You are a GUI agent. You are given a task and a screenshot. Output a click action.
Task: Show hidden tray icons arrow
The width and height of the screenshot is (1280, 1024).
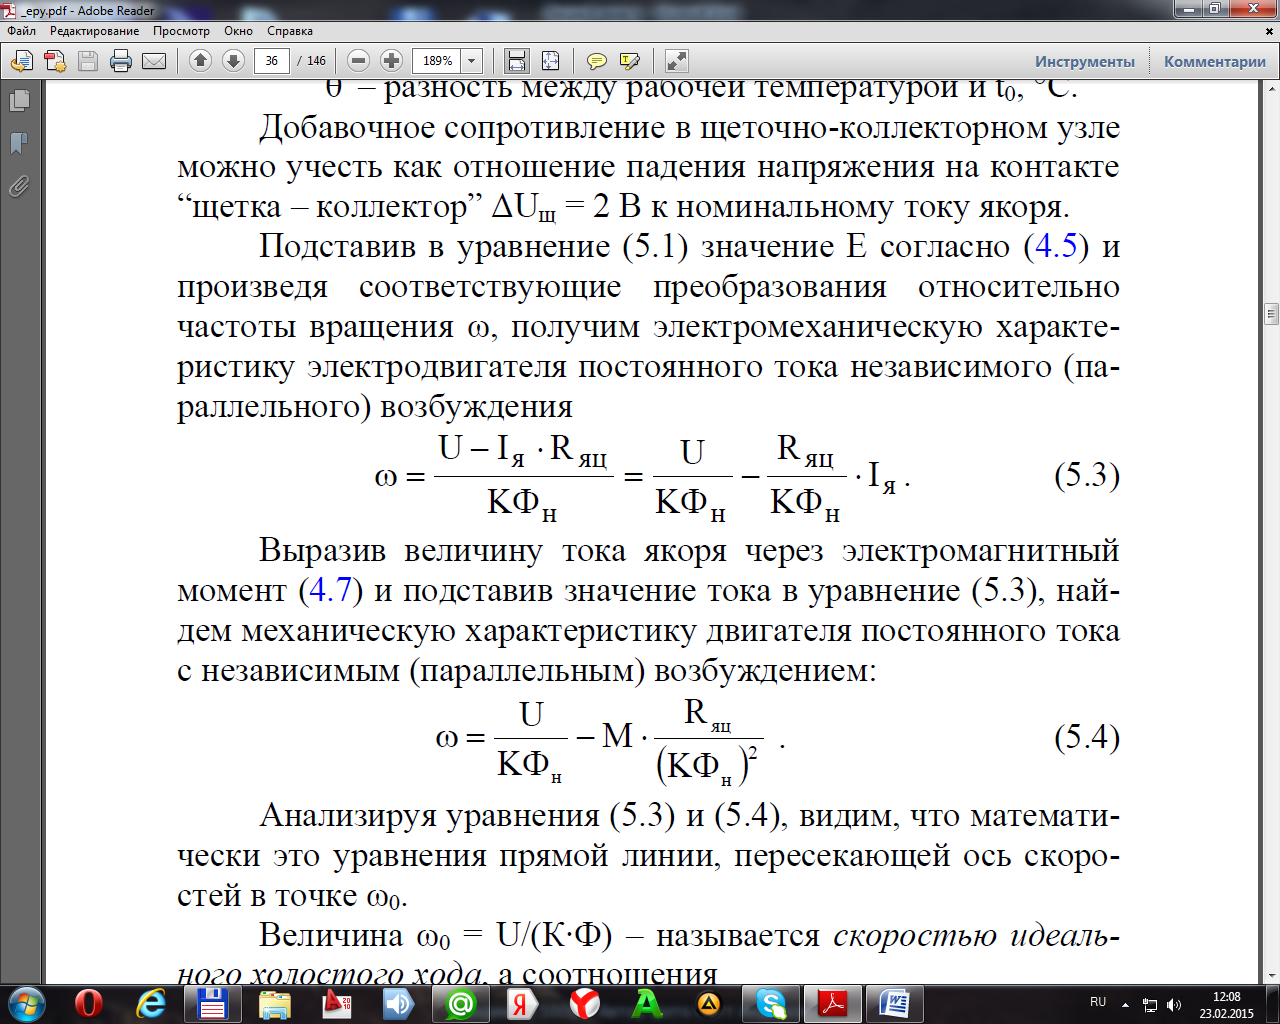pyautogui.click(x=1126, y=1004)
